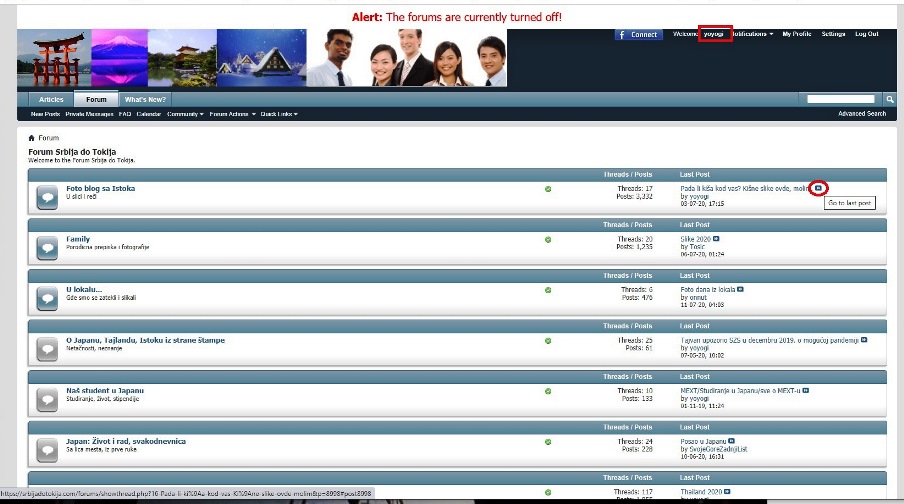Image resolution: width=904 pixels, height=504 pixels.
Task: Expand the Forum Actions menu
Action: coord(232,114)
